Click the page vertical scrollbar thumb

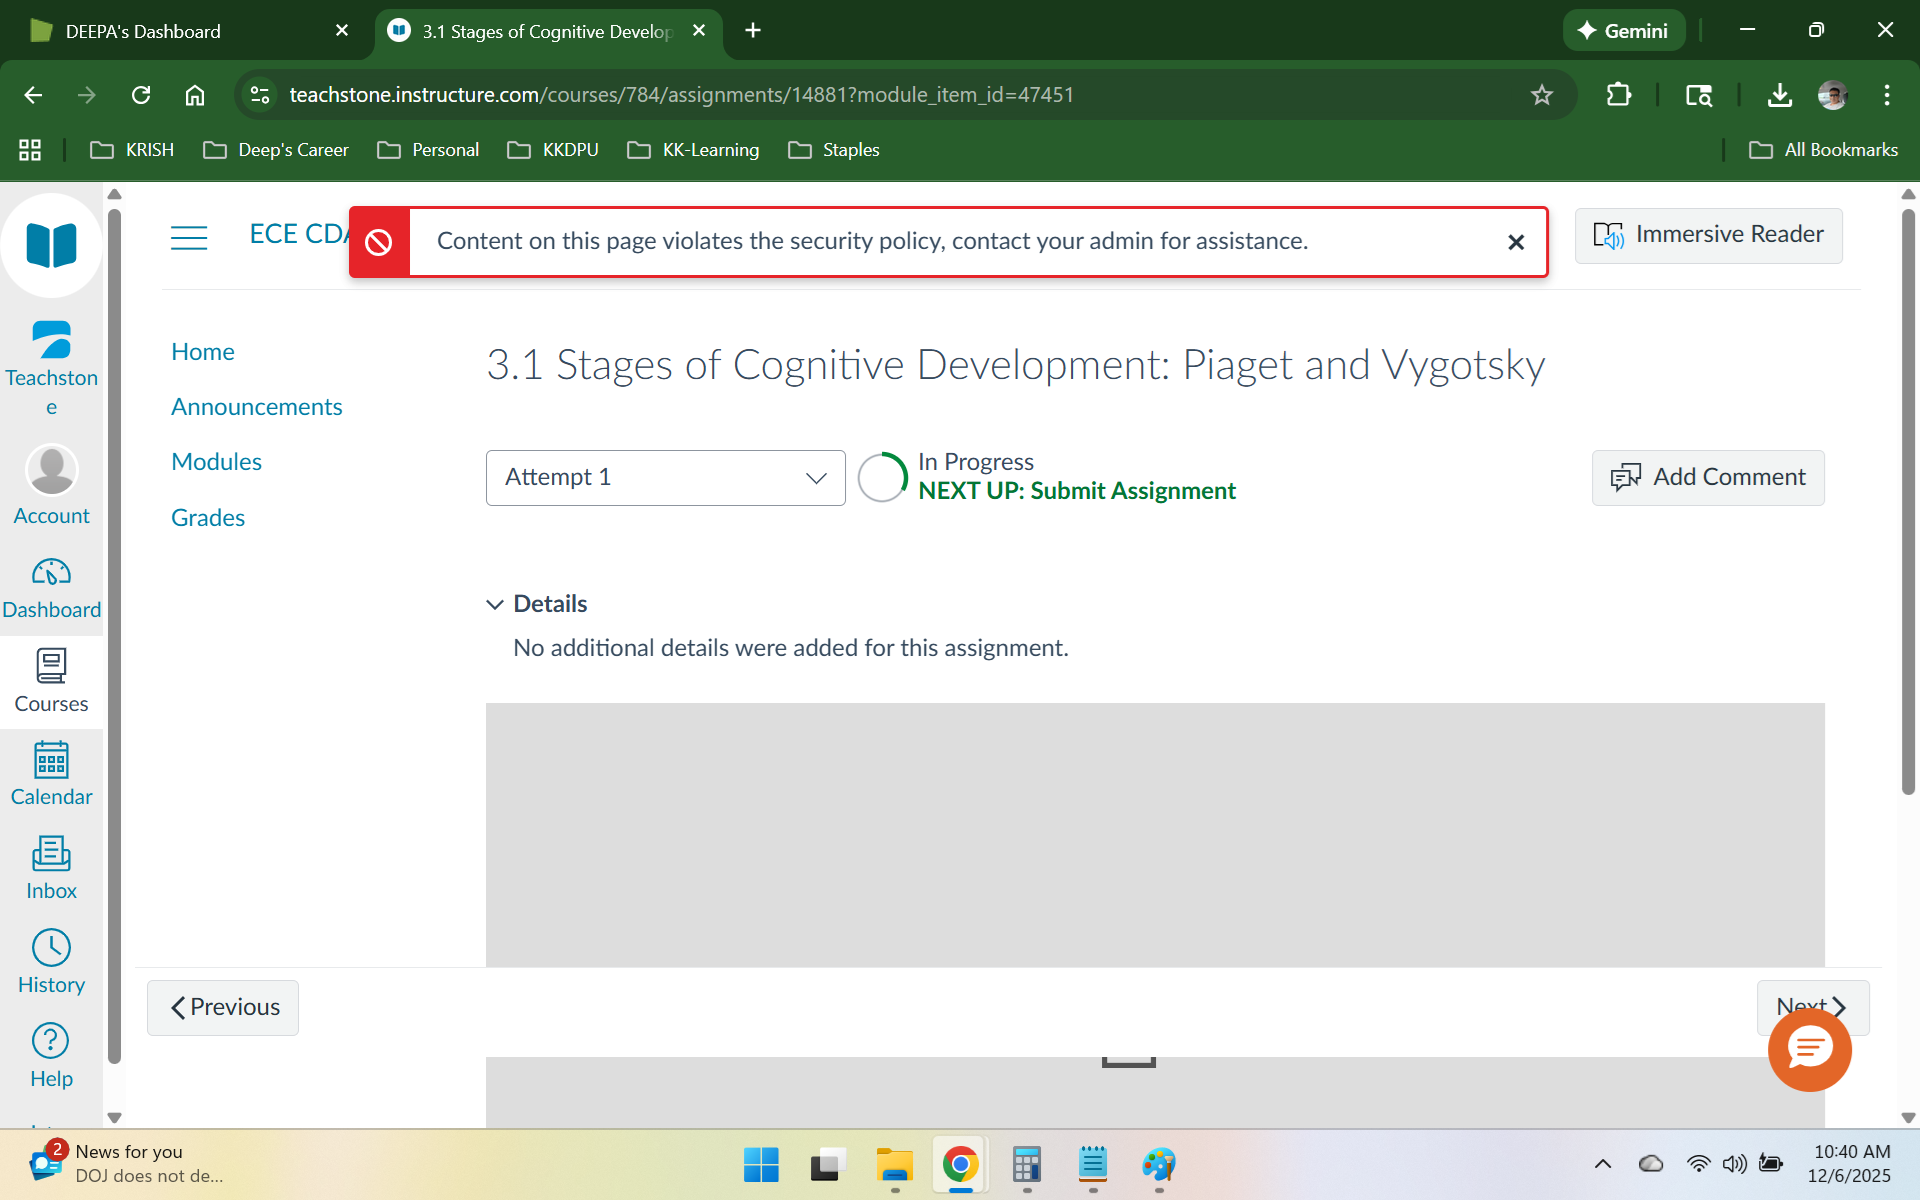click(1908, 500)
